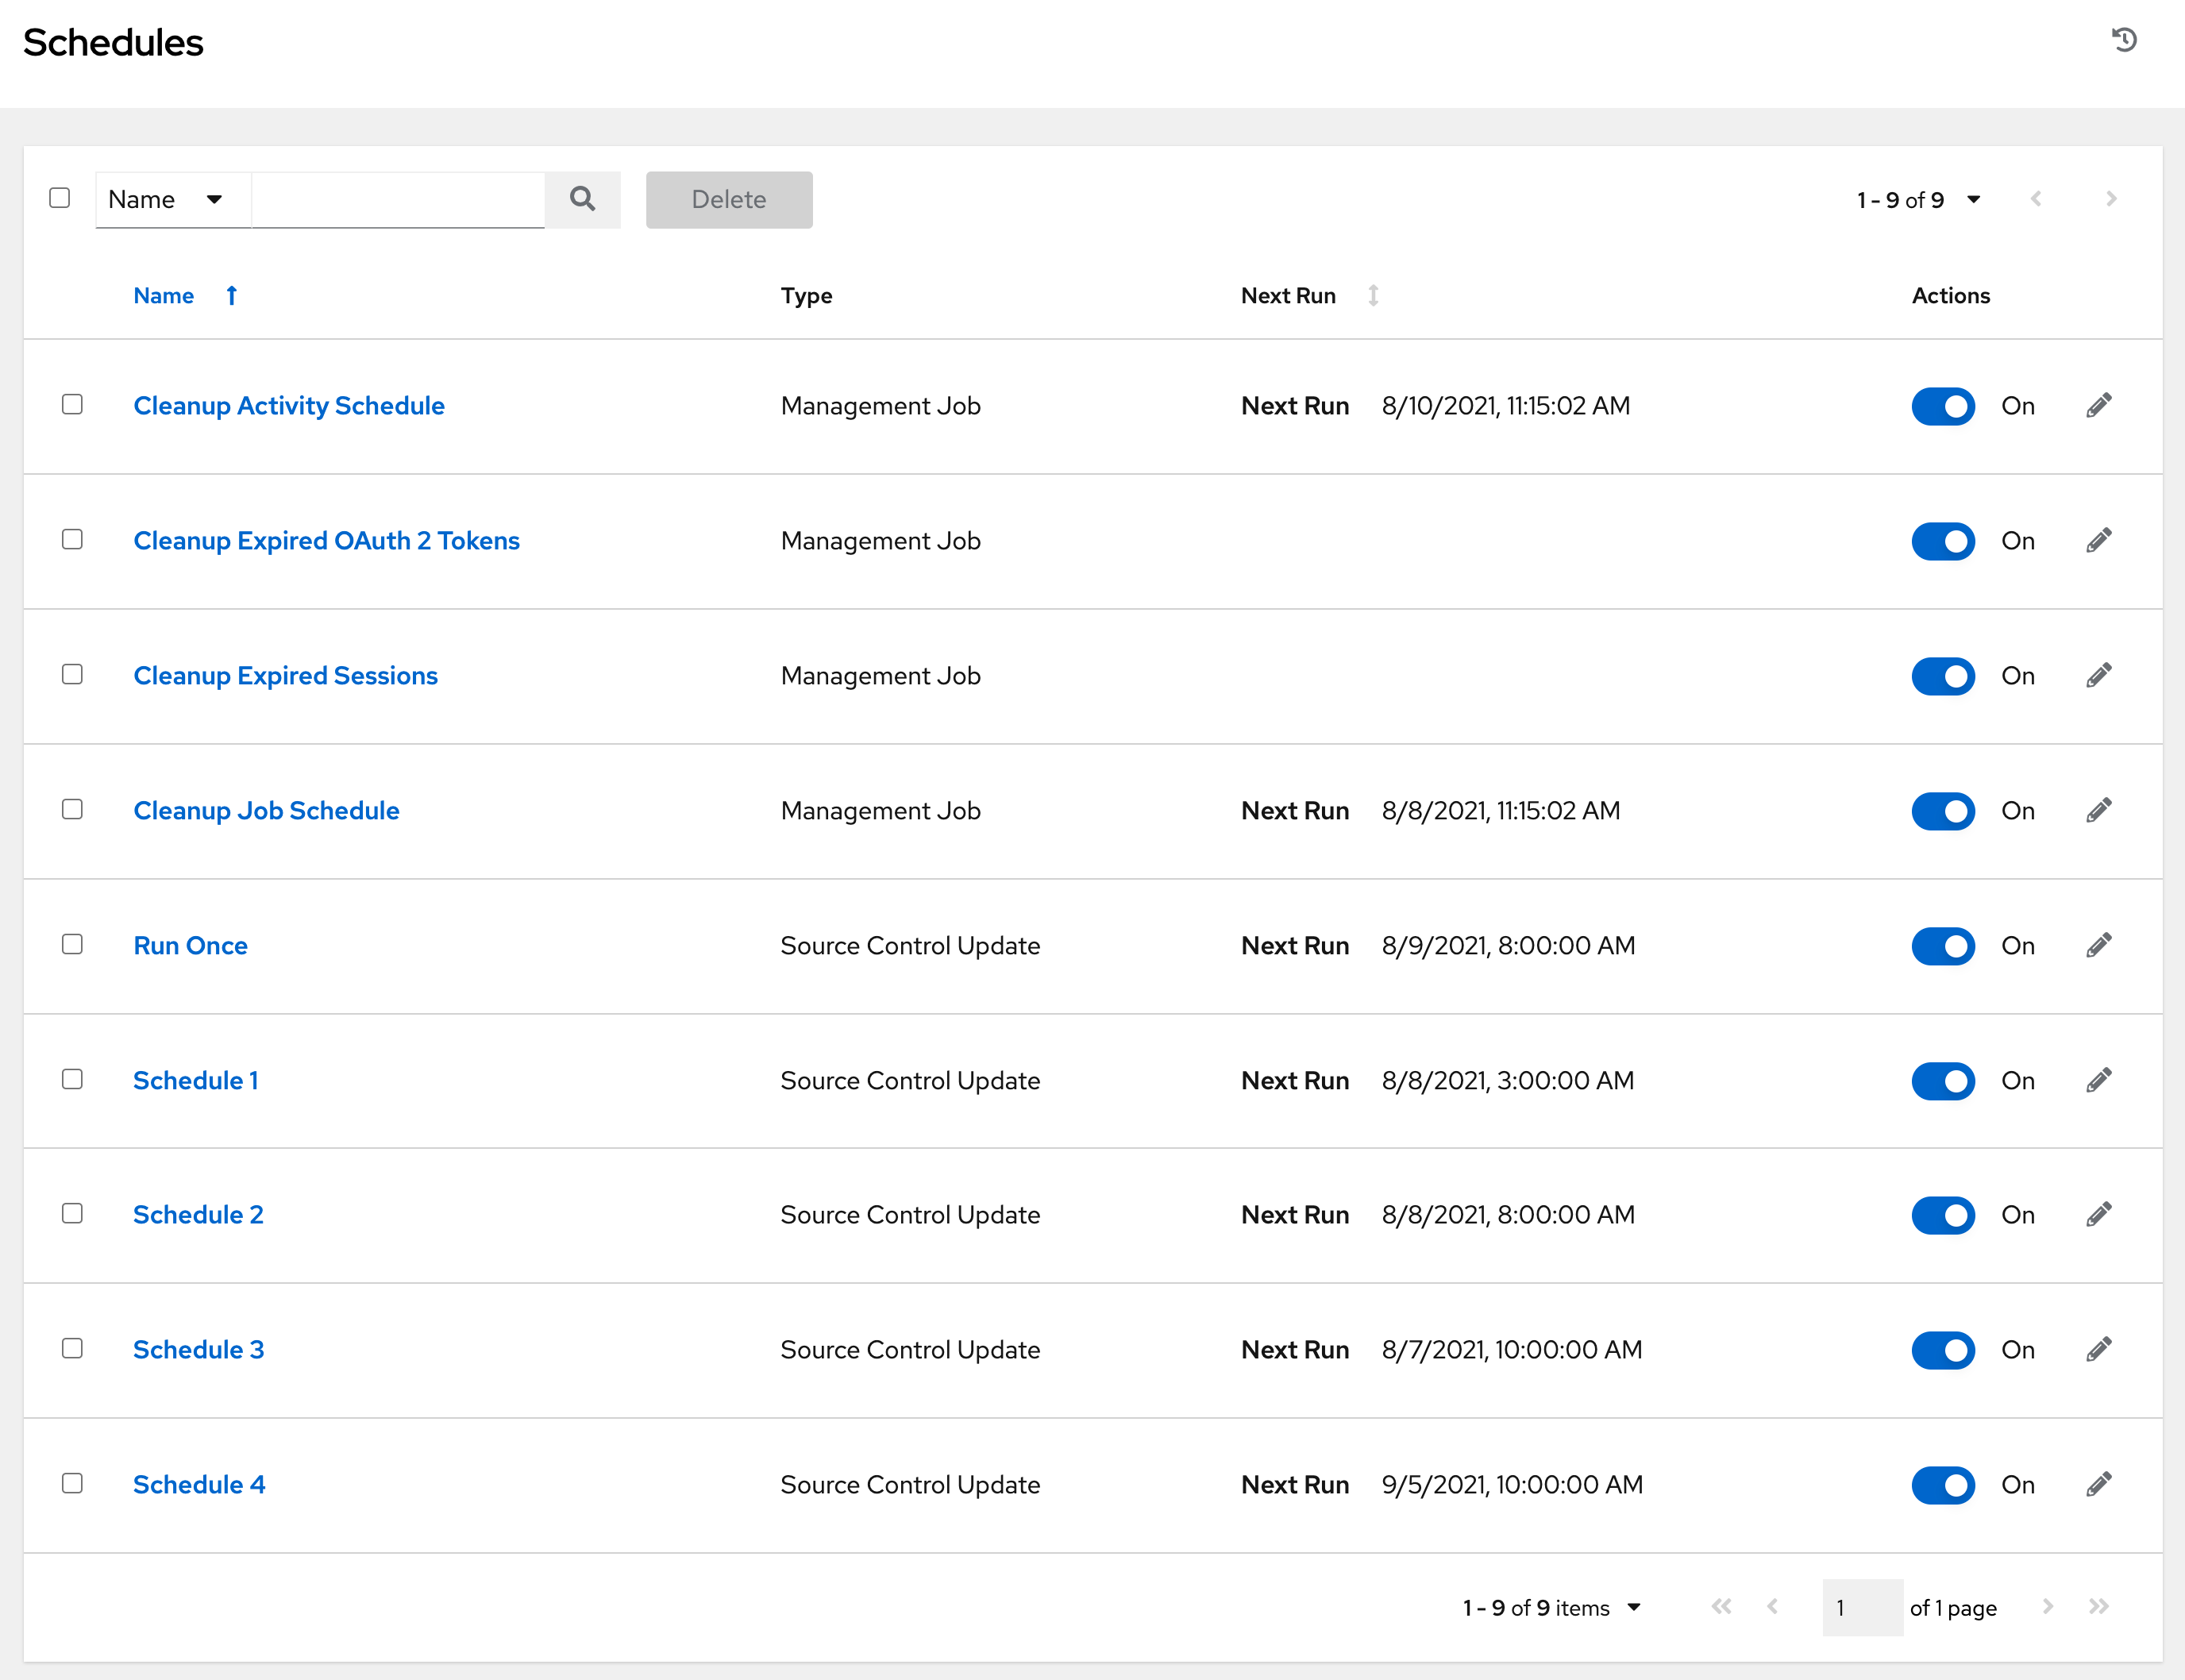Click the next page arrow at bottom
Viewport: 2185px width, 1680px height.
point(2047,1607)
